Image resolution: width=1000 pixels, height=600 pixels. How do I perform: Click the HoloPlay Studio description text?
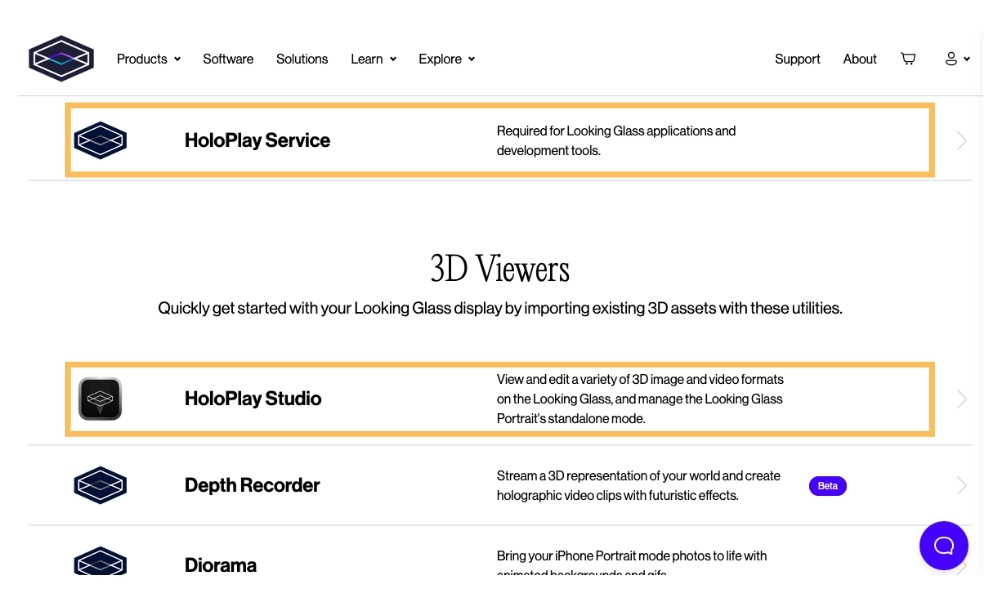(x=640, y=399)
